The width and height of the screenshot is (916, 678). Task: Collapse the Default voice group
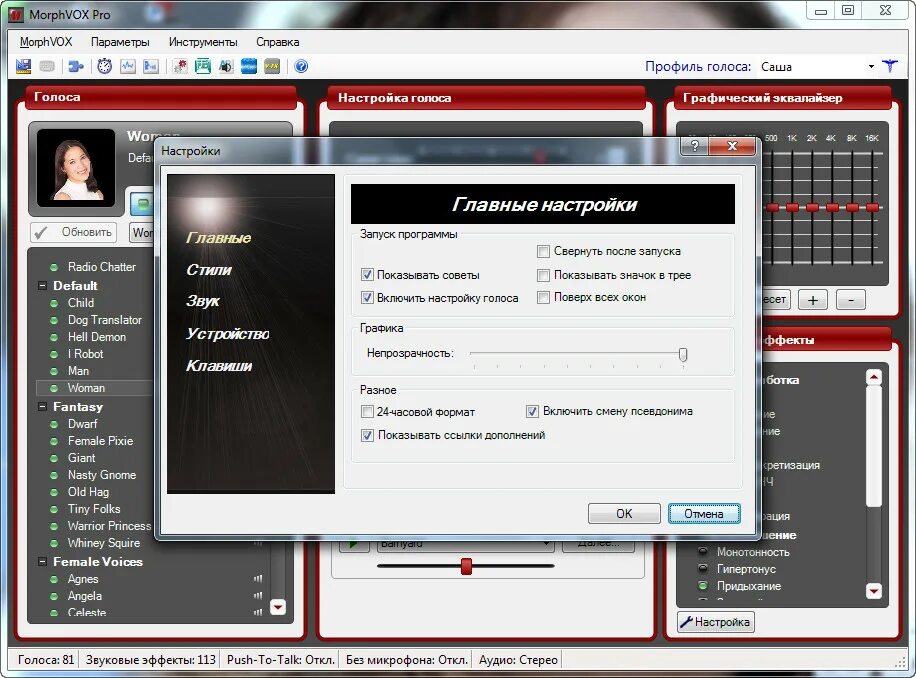coord(42,286)
